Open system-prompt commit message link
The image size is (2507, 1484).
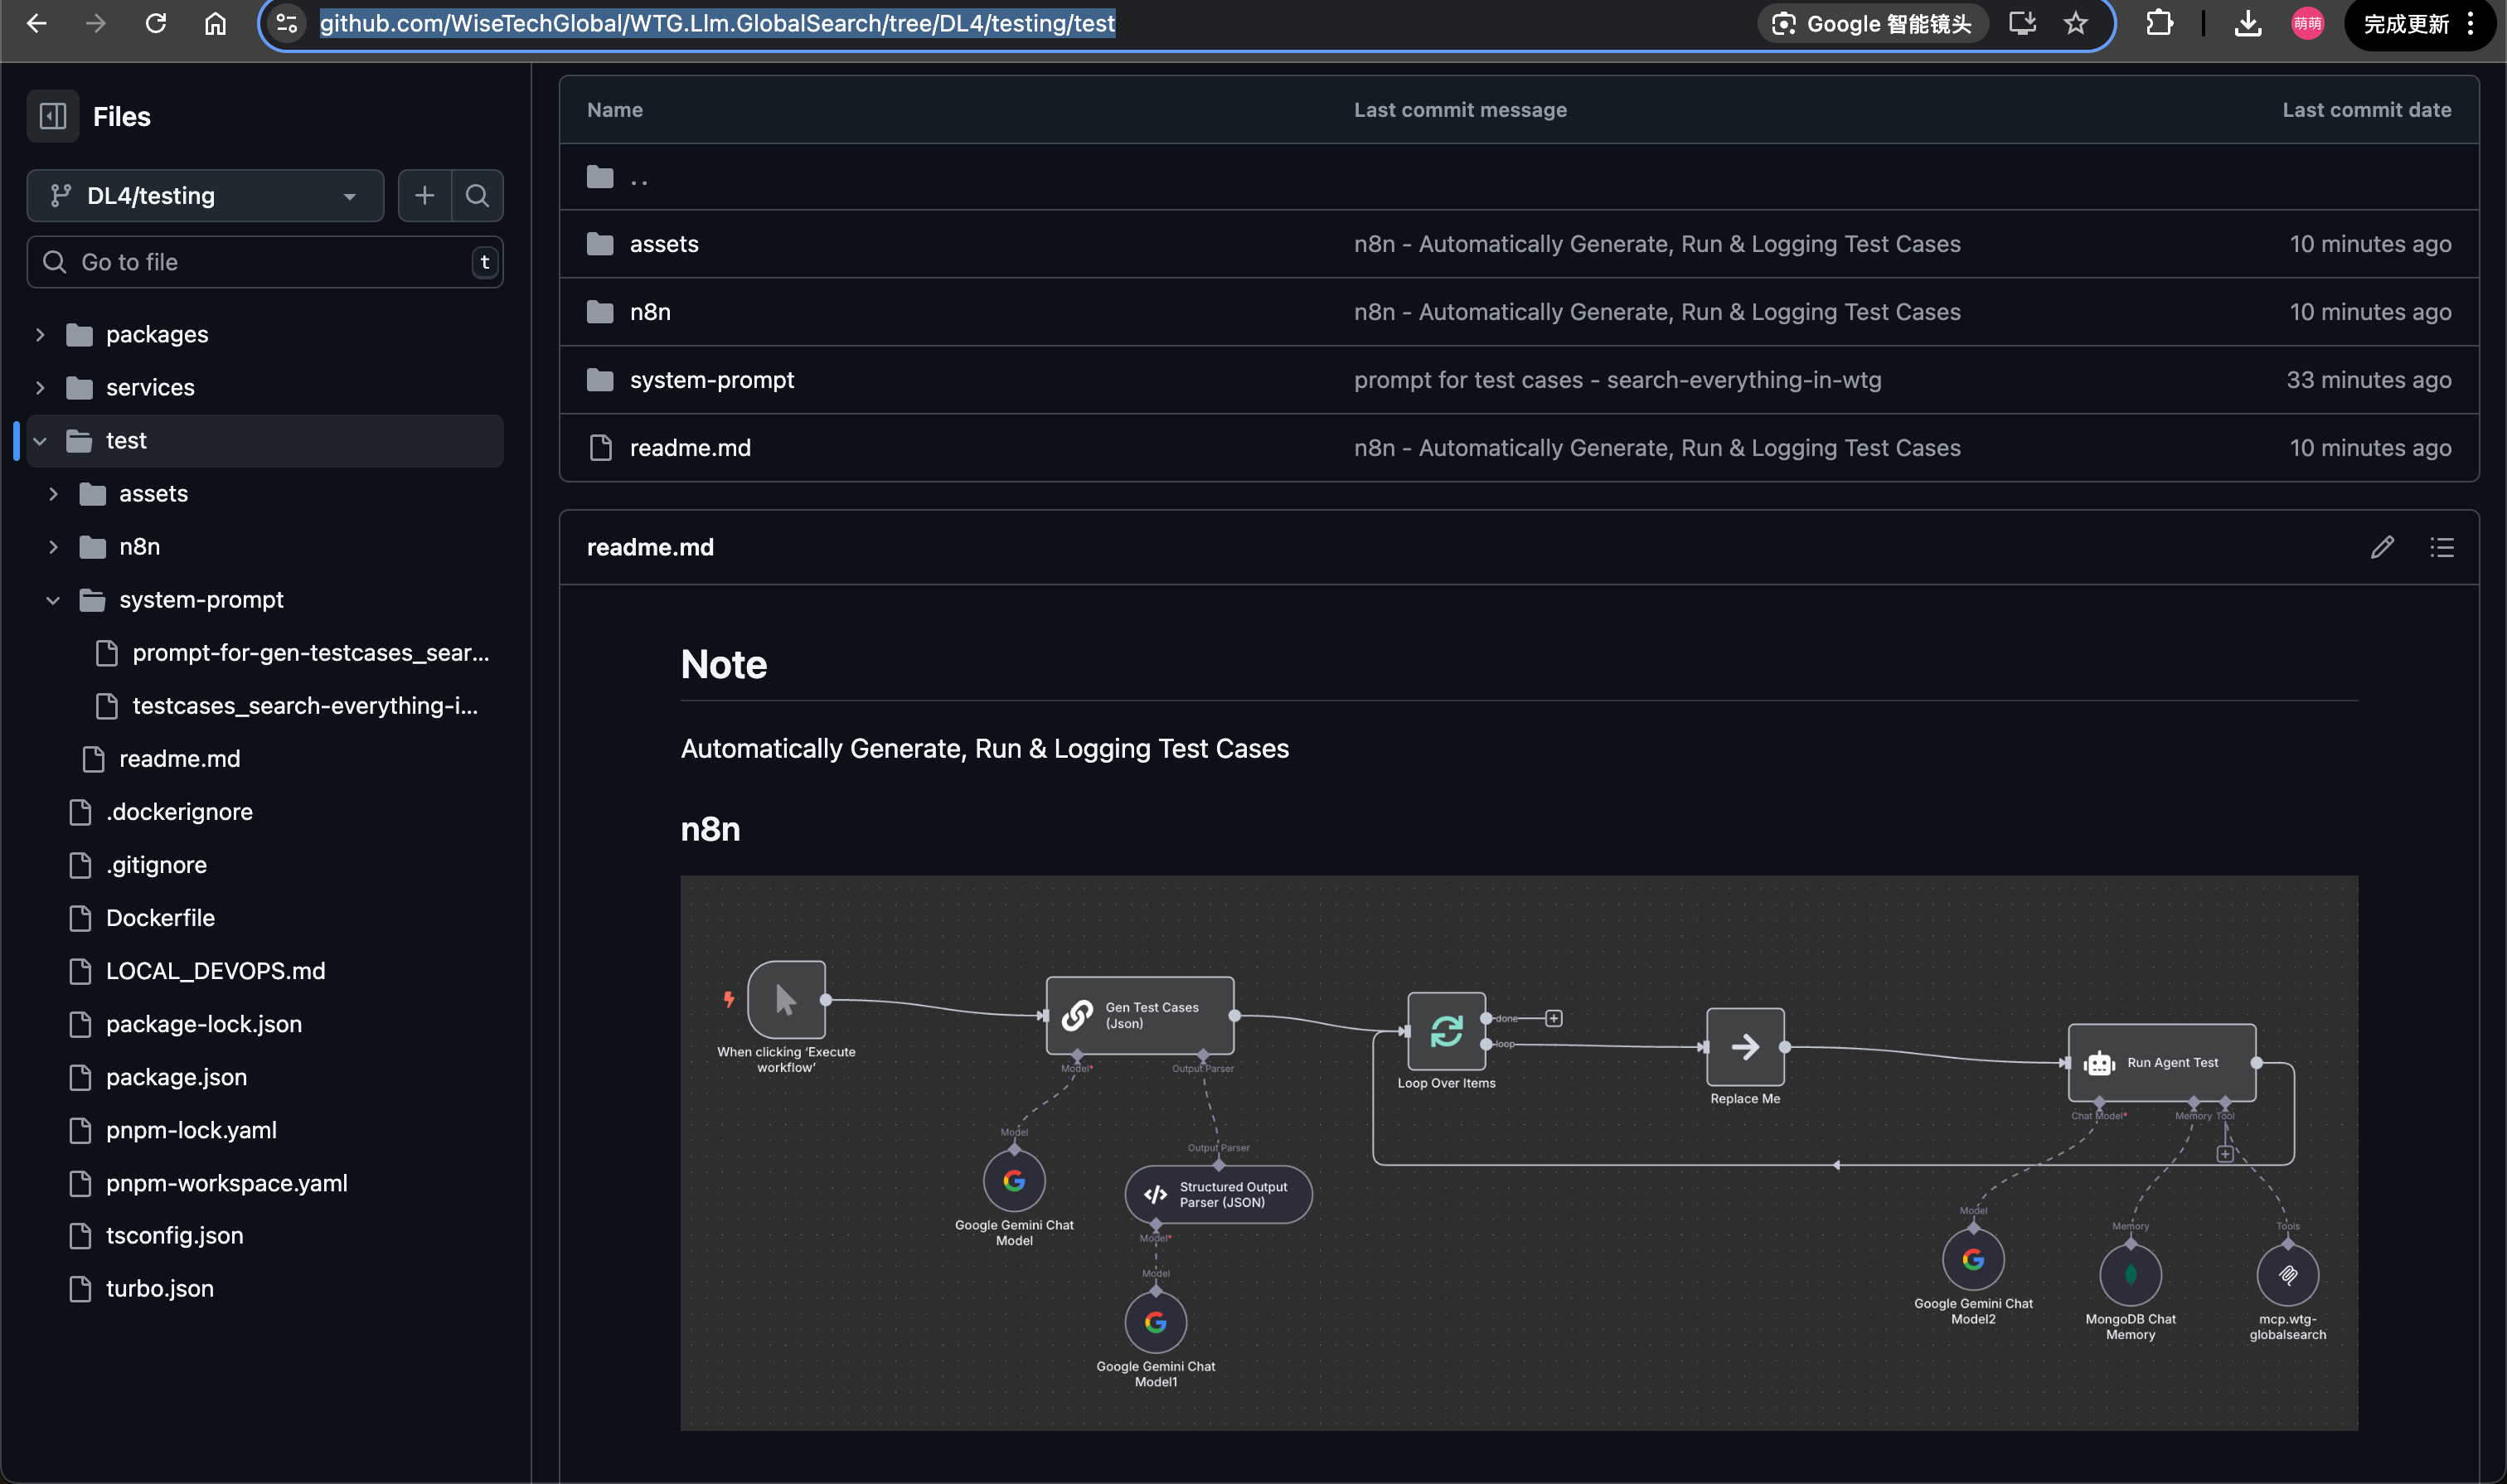pos(1617,380)
